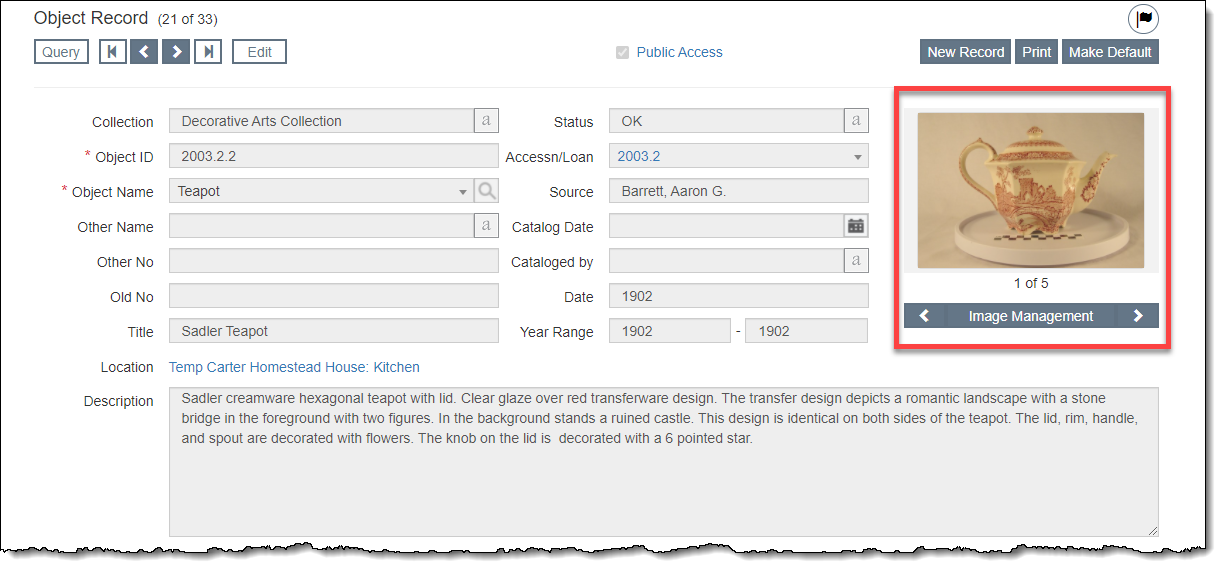Image resolution: width=1221 pixels, height=568 pixels.
Task: Expand the Object Name dropdown
Action: point(462,191)
